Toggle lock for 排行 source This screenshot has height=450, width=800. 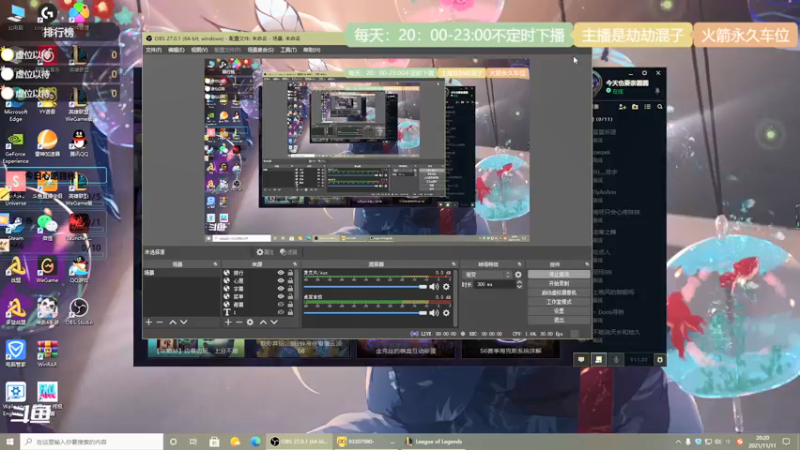290,273
